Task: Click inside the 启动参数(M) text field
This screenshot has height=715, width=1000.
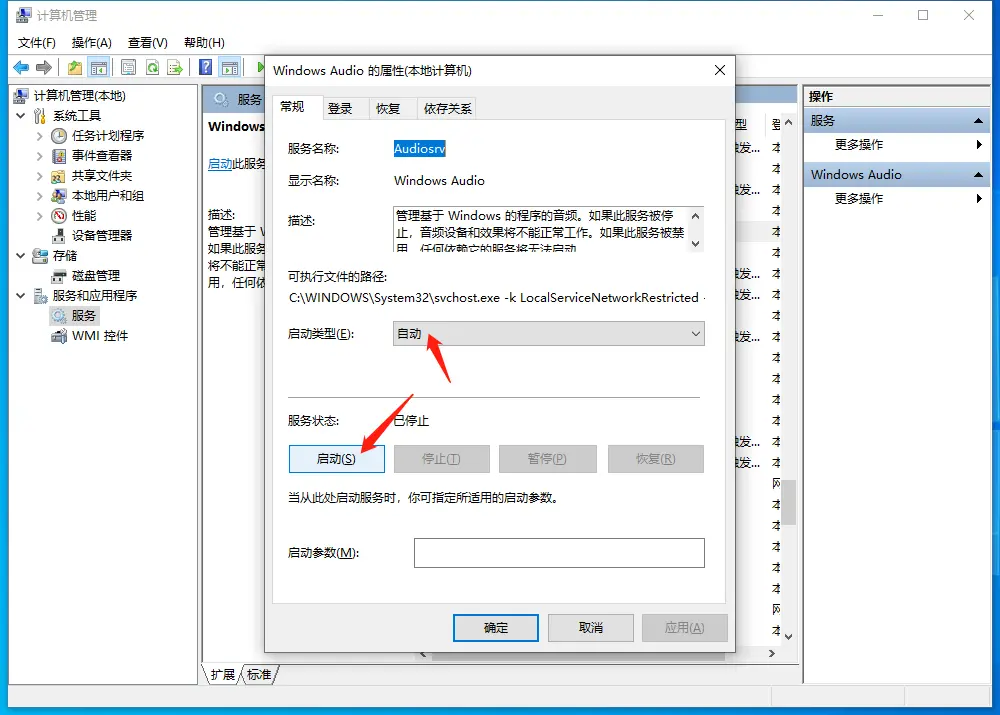Action: point(559,552)
